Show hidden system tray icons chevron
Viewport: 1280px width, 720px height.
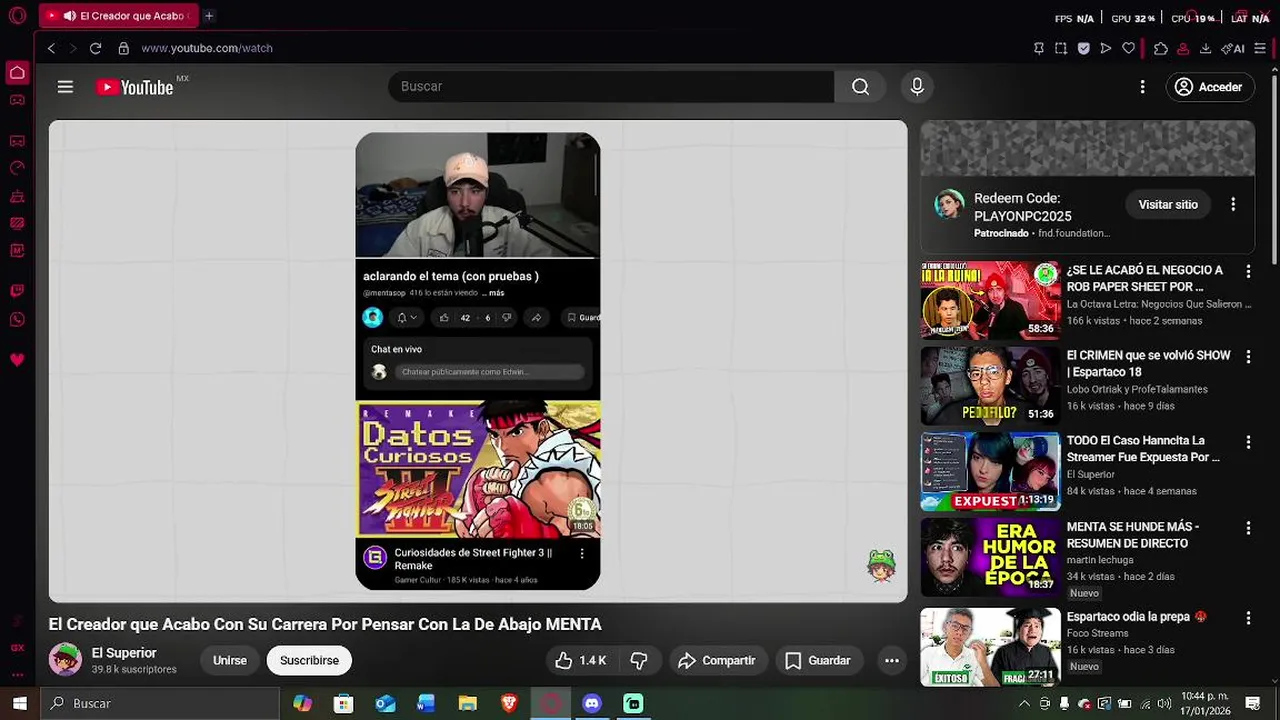[x=1023, y=703]
